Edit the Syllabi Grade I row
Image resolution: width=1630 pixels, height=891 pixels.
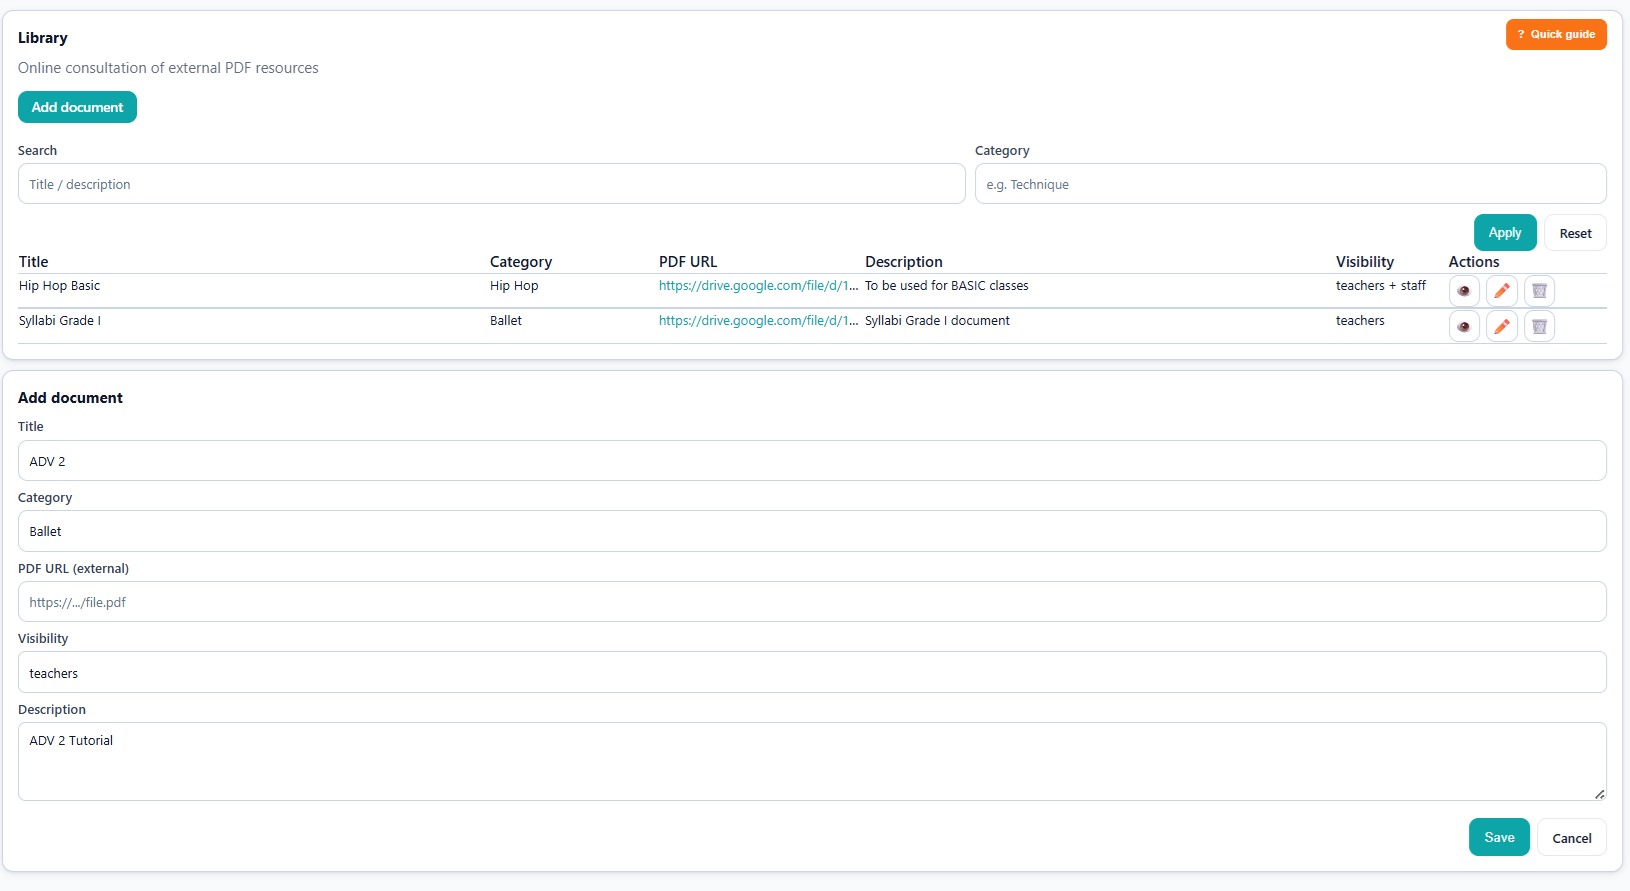[x=1501, y=326]
